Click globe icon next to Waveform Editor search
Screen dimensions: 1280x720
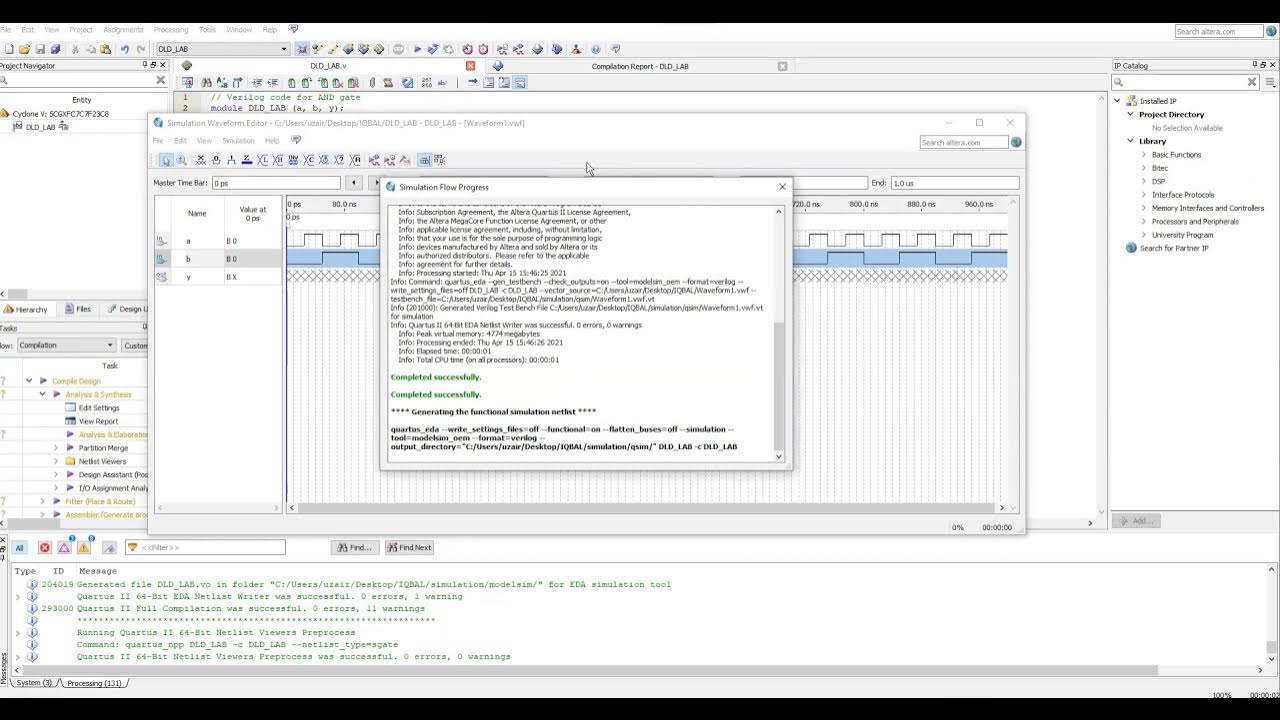tap(1016, 142)
